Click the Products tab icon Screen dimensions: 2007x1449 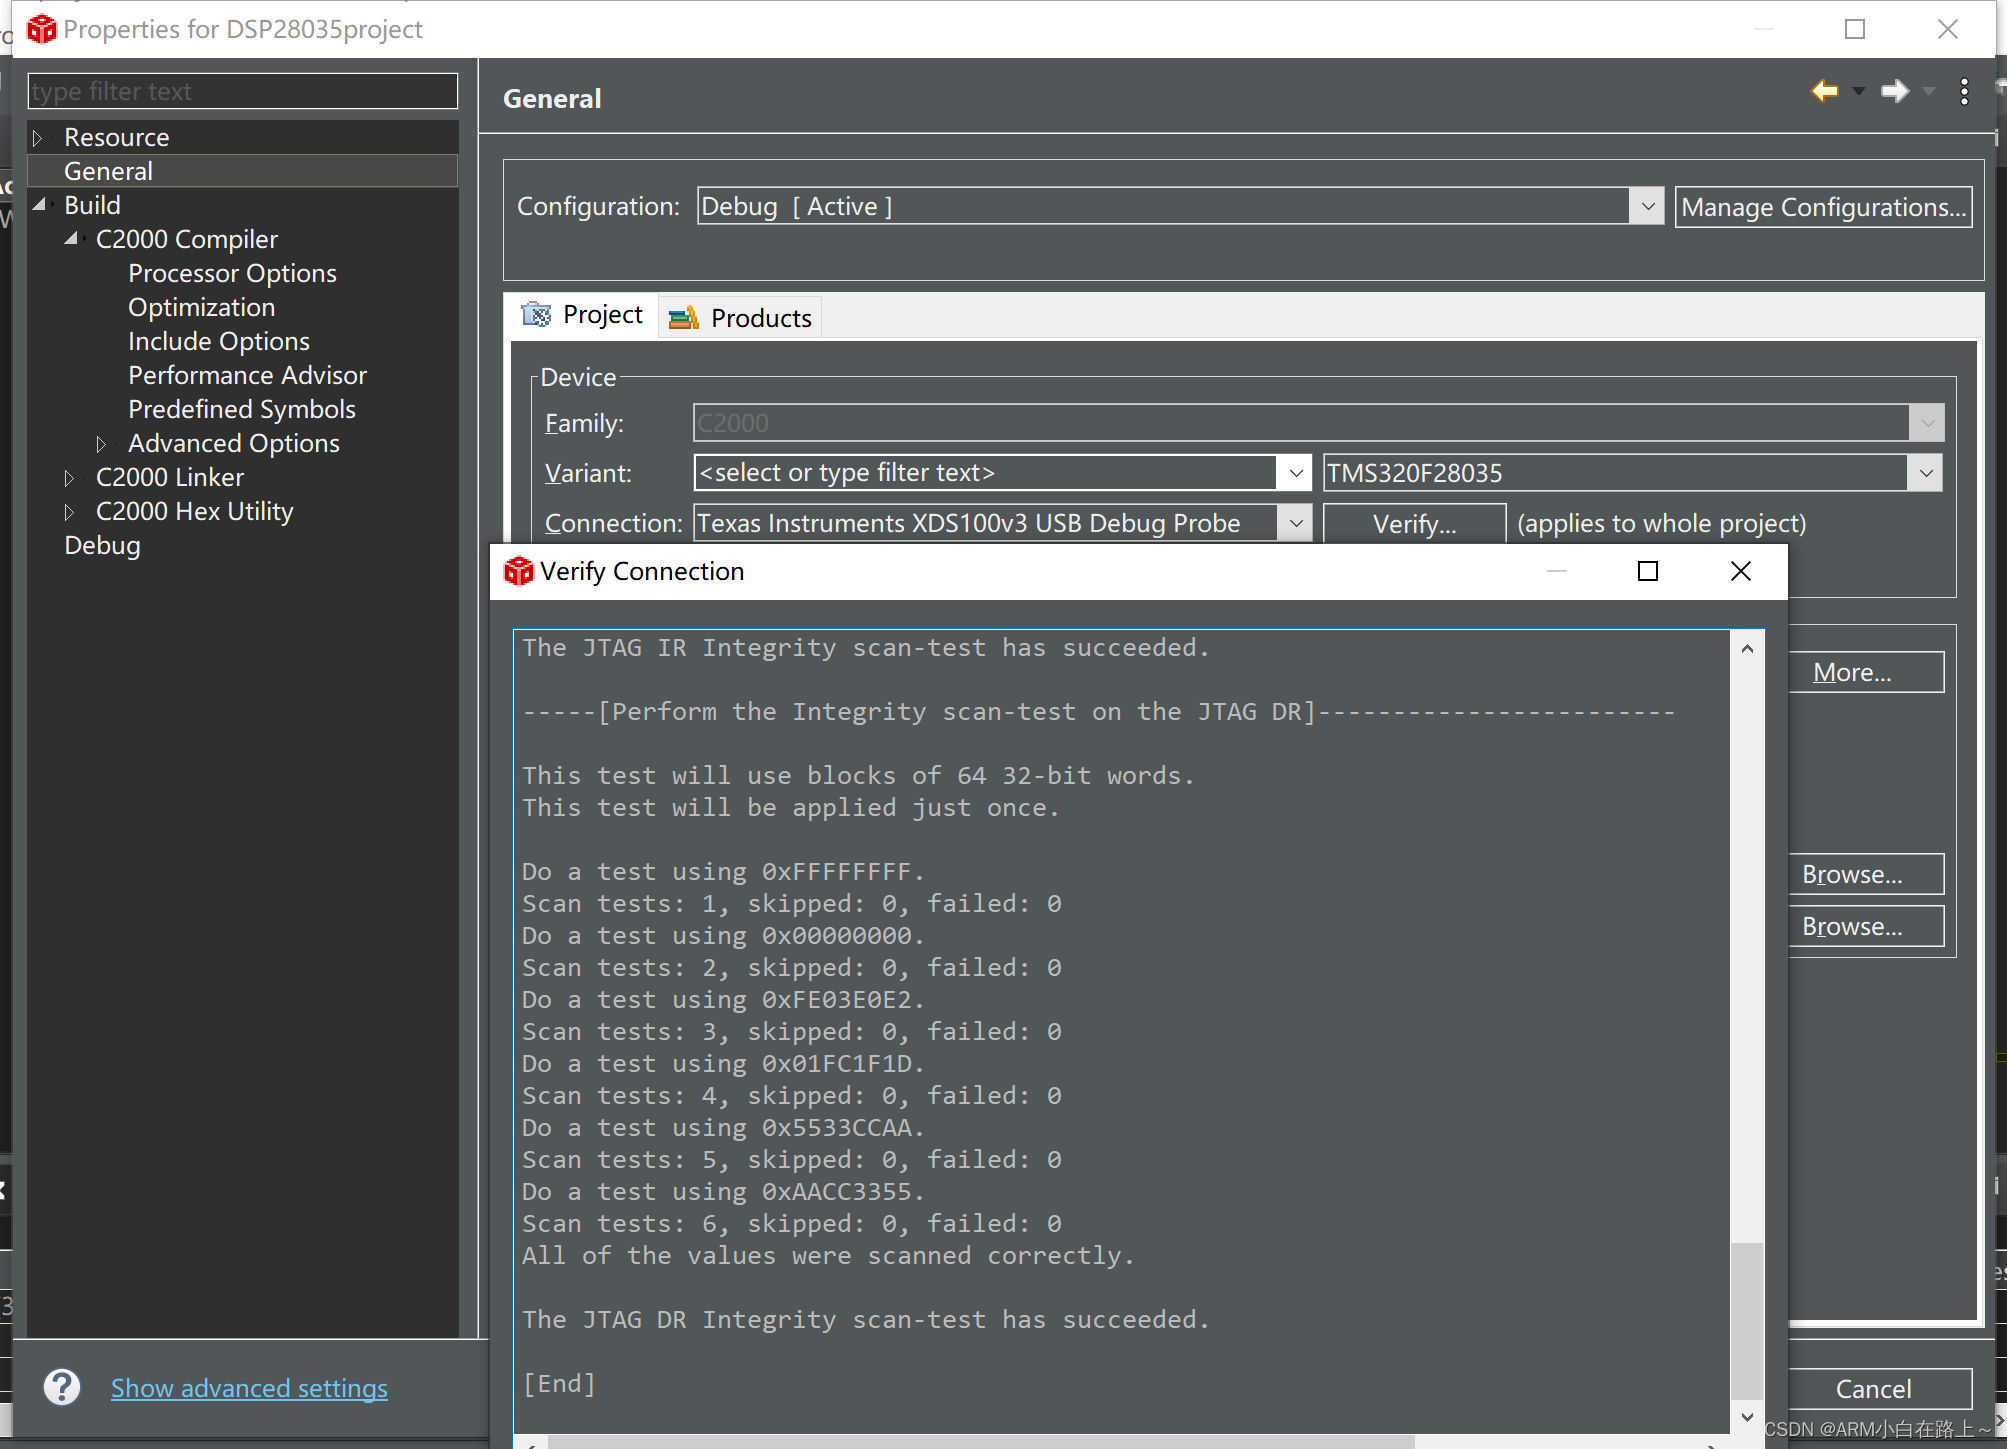[x=684, y=318]
